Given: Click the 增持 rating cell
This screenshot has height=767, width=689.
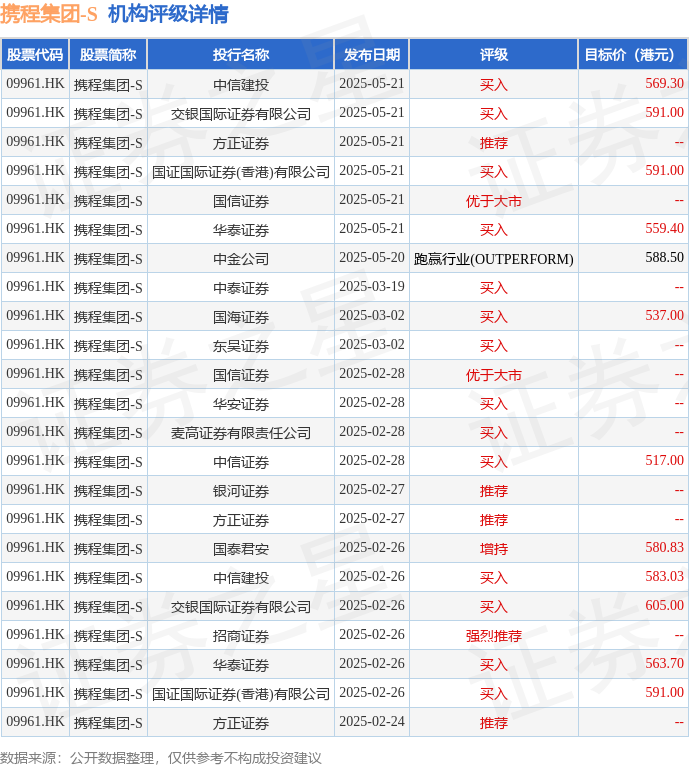Looking at the screenshot, I should point(493,549).
